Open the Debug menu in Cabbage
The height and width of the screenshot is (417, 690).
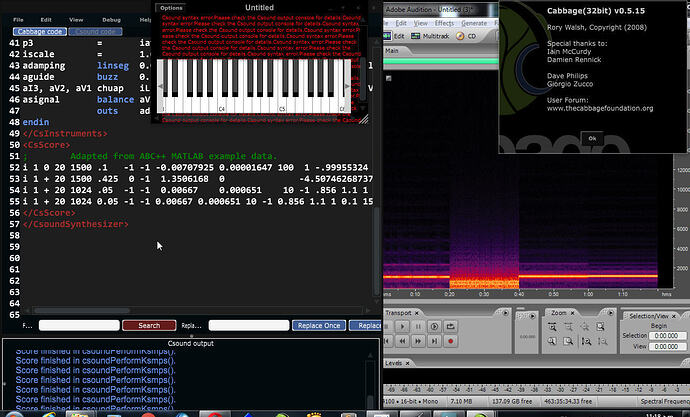coord(111,19)
